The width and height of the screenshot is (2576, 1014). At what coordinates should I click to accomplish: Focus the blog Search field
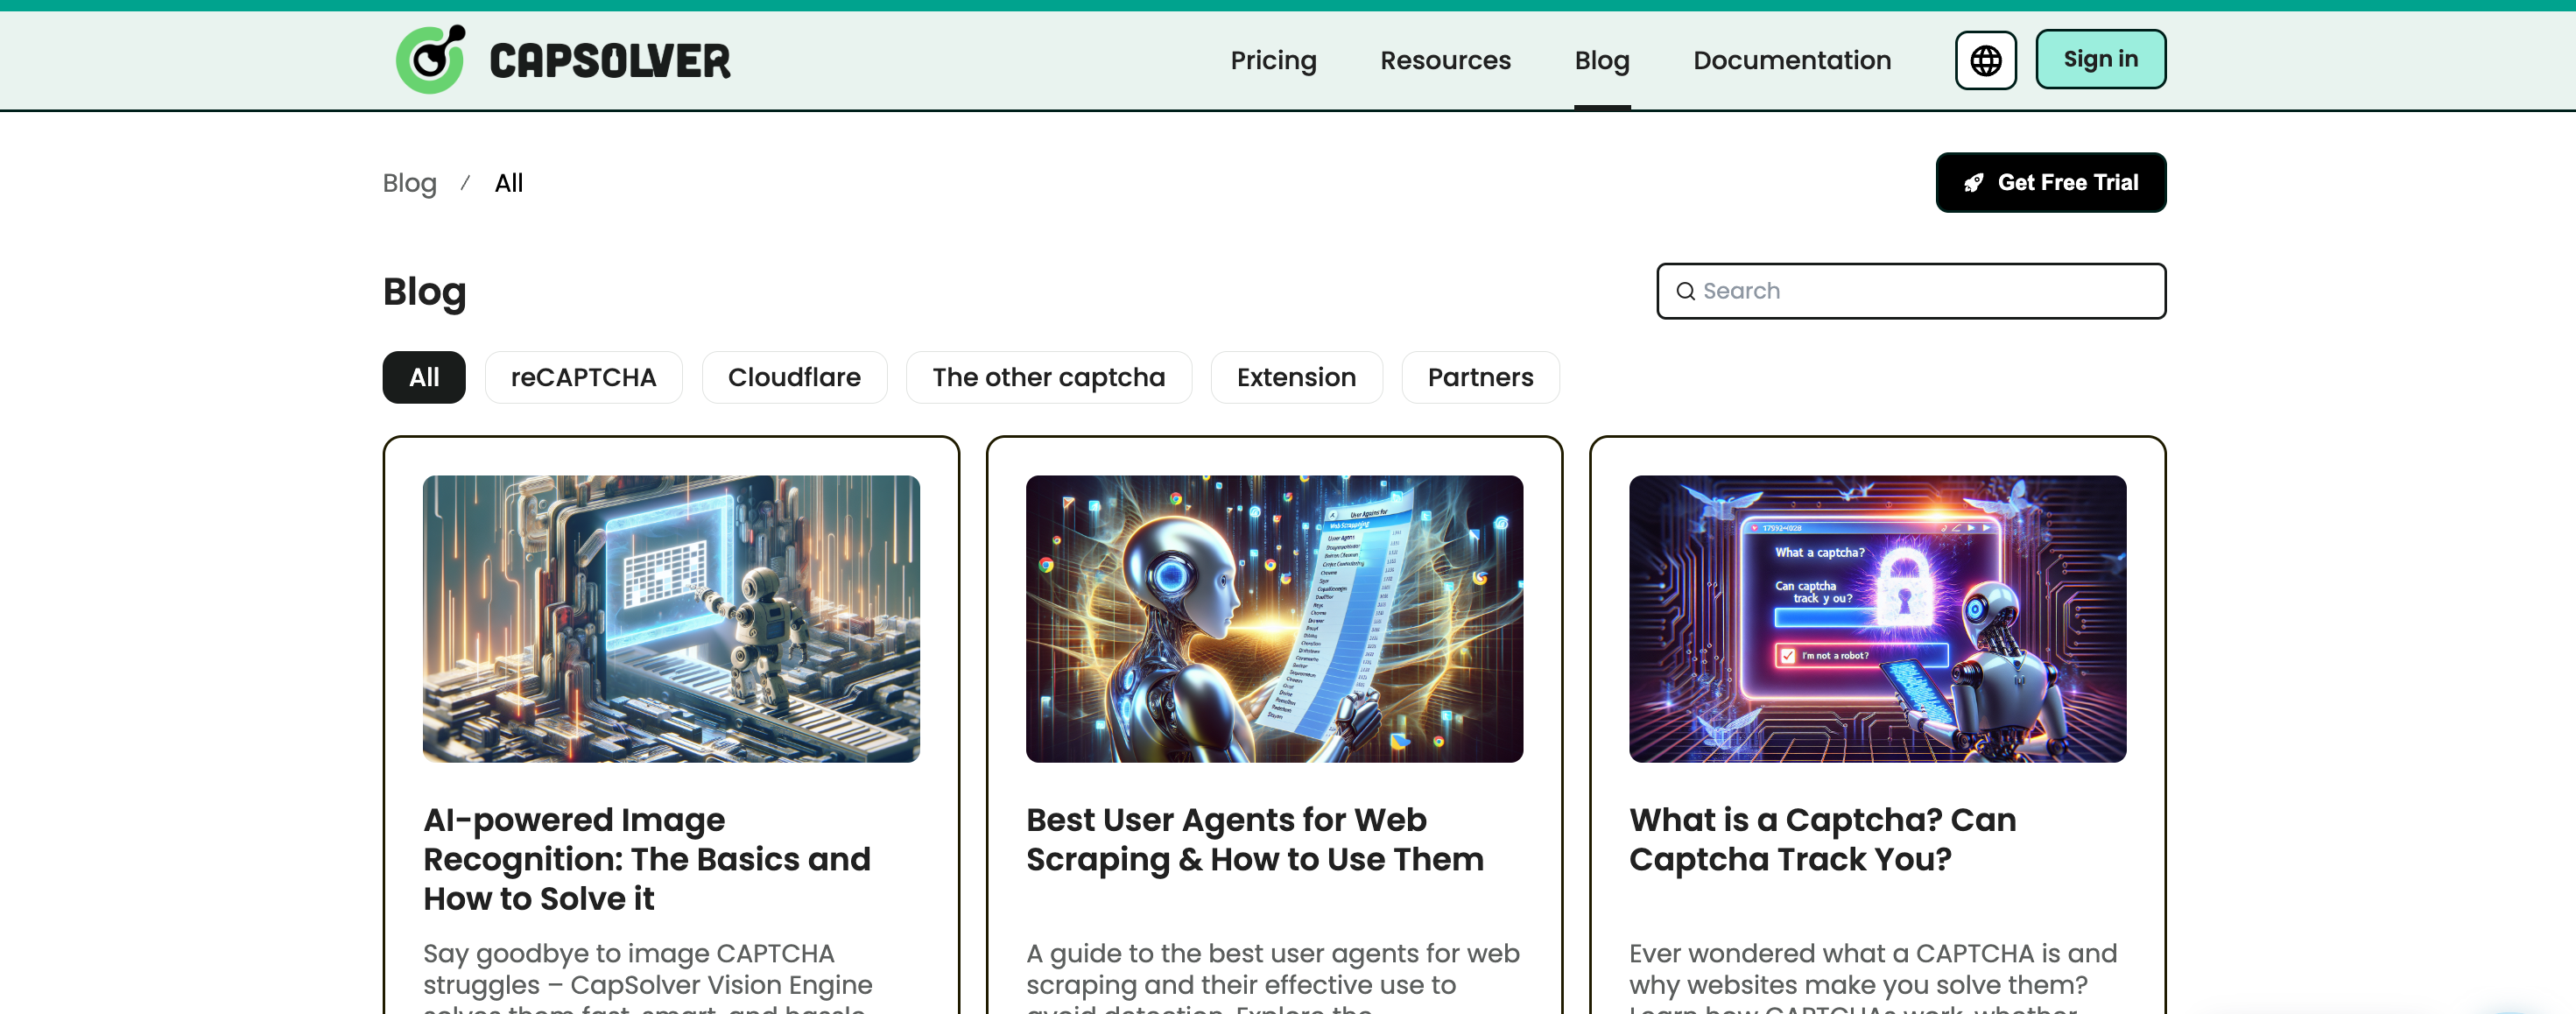click(1911, 291)
